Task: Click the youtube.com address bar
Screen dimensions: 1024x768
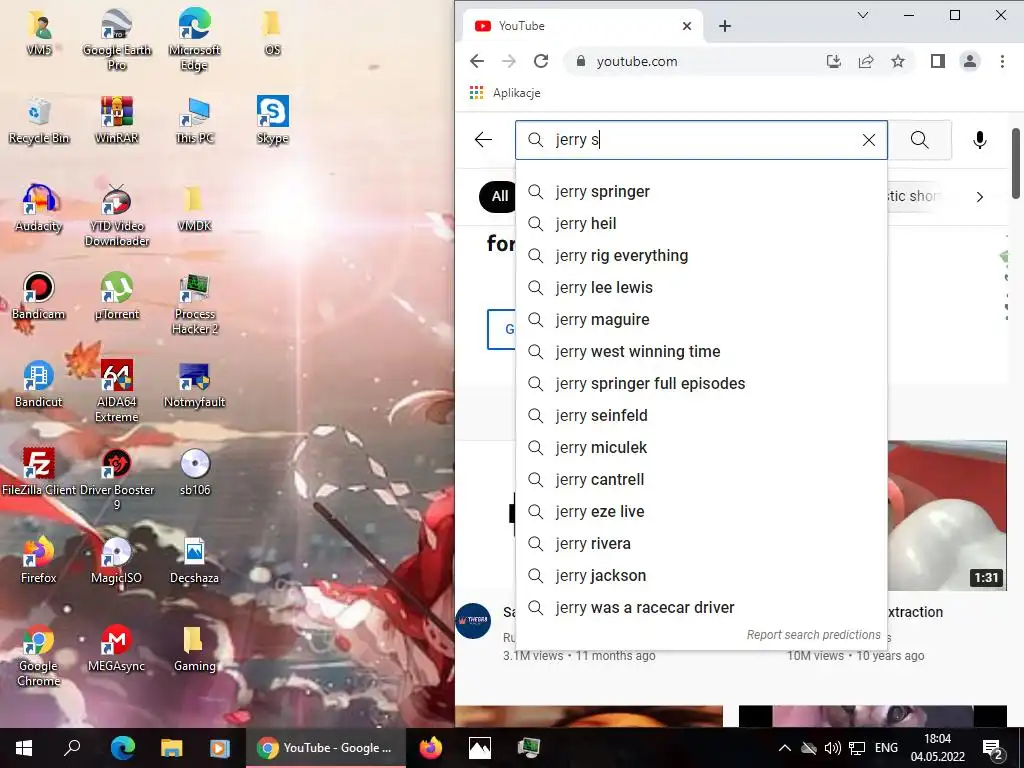Action: point(696,61)
